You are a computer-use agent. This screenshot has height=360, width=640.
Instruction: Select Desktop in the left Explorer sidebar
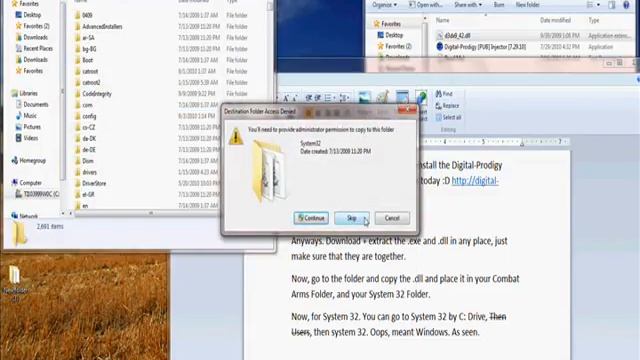pyautogui.click(x=28, y=15)
